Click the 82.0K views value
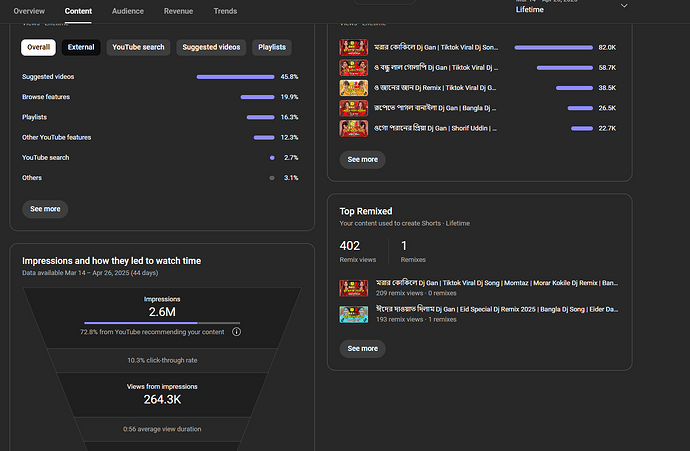 (607, 47)
